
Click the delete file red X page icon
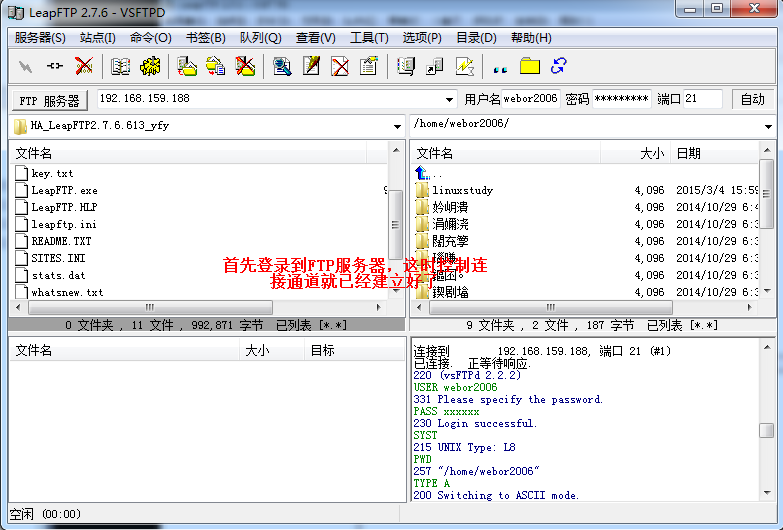click(340, 66)
